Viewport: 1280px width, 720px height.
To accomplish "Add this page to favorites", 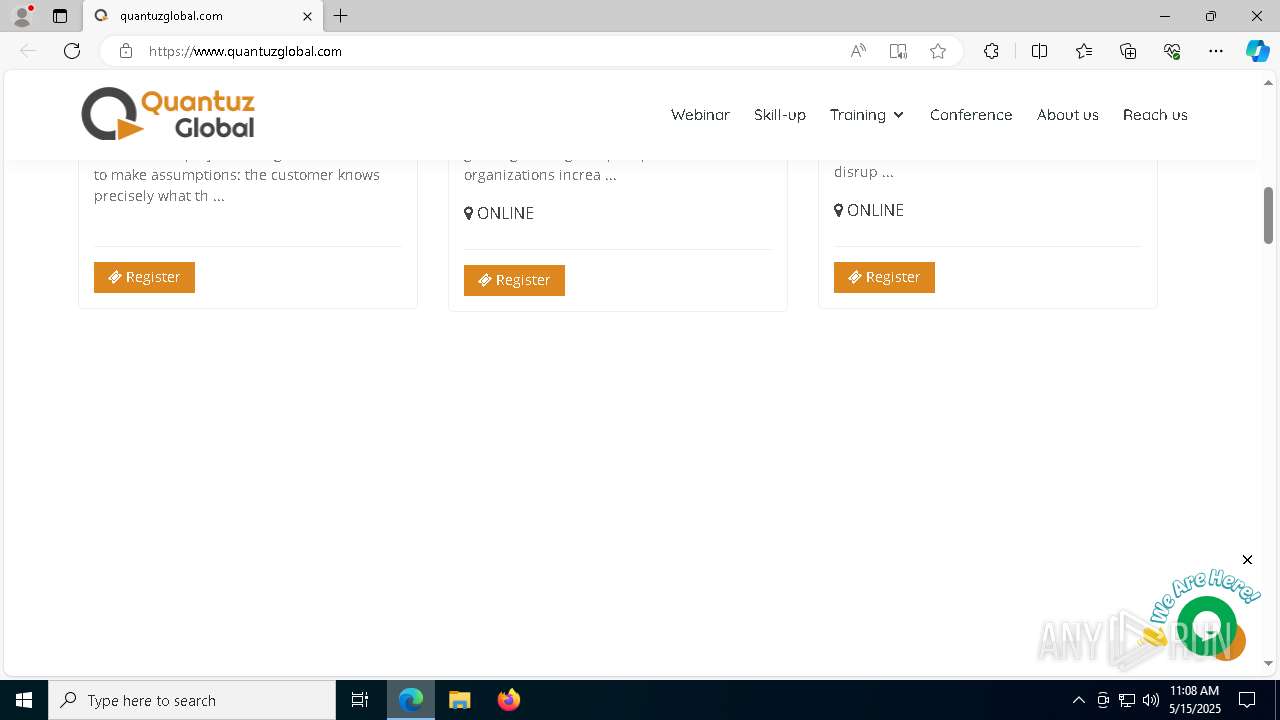I will 938,51.
